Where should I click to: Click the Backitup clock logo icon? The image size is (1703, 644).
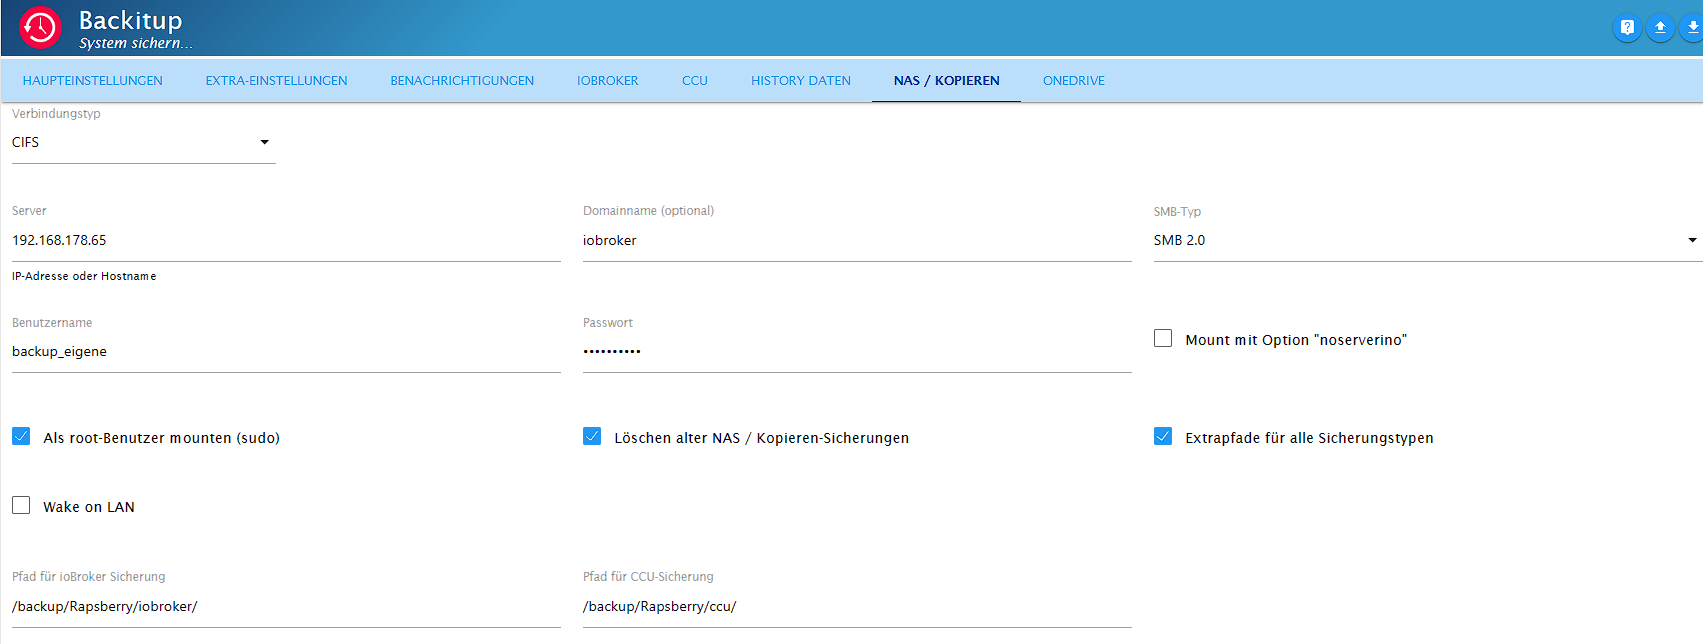(41, 28)
